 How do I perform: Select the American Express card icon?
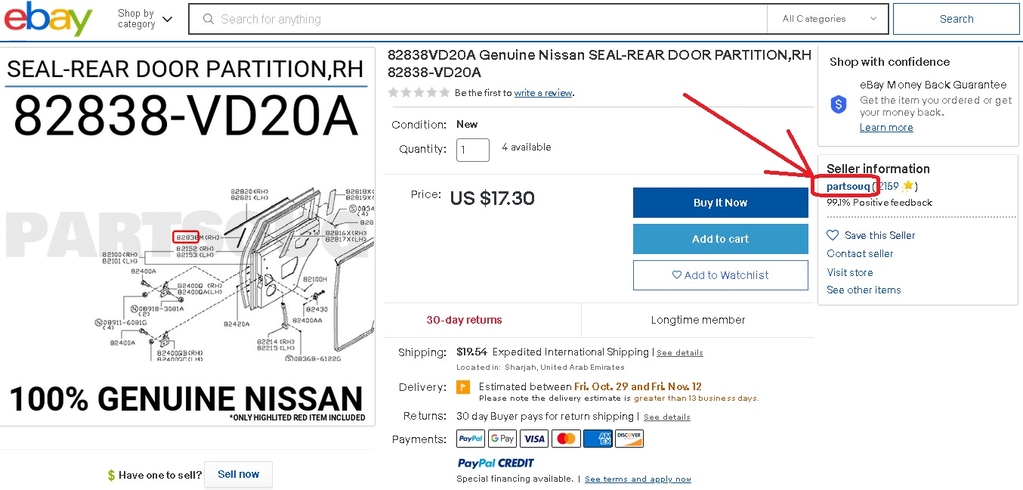(x=598, y=439)
